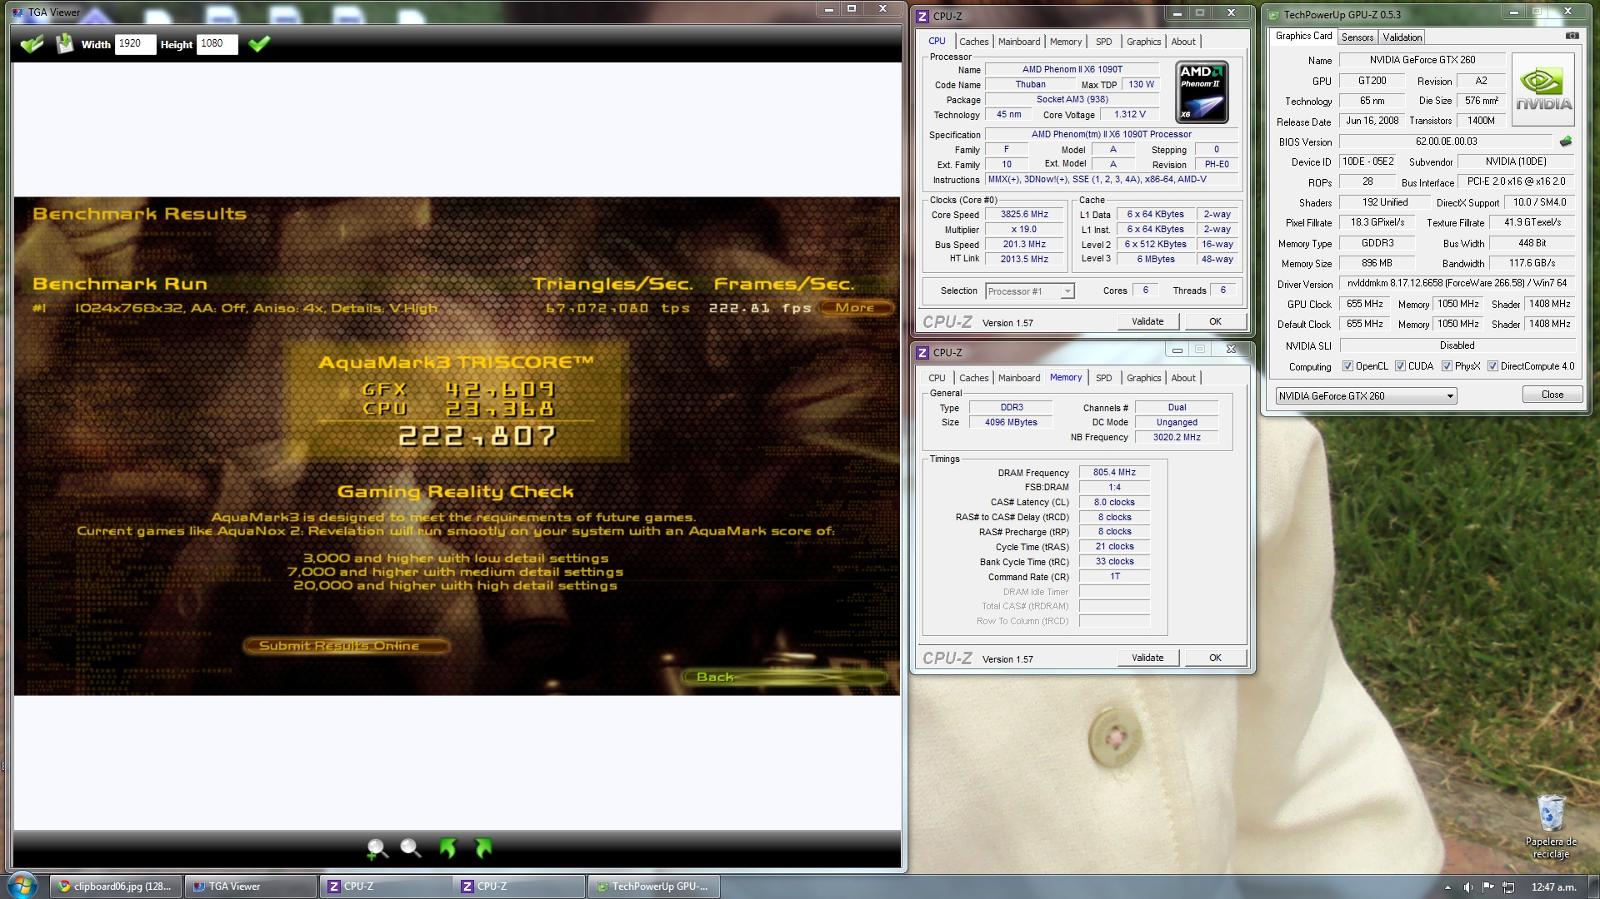Viewport: 1600px width, 899px height.
Task: Click the save image icon in TGA Viewer
Action: [65, 44]
